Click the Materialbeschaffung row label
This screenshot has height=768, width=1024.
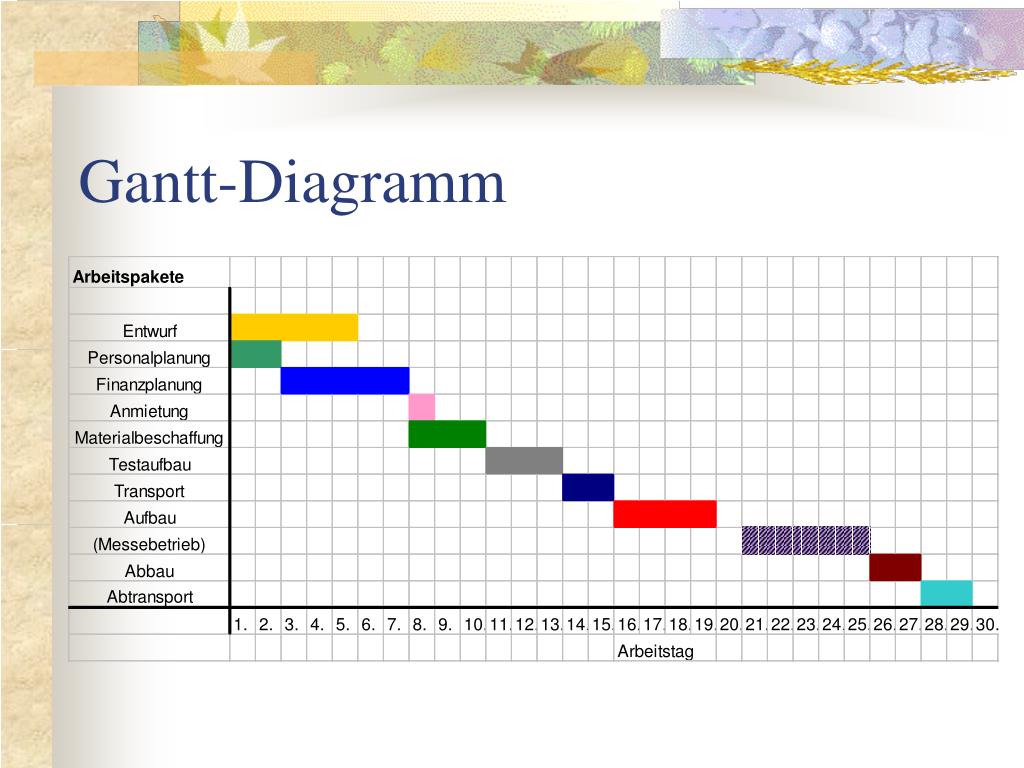click(x=149, y=438)
